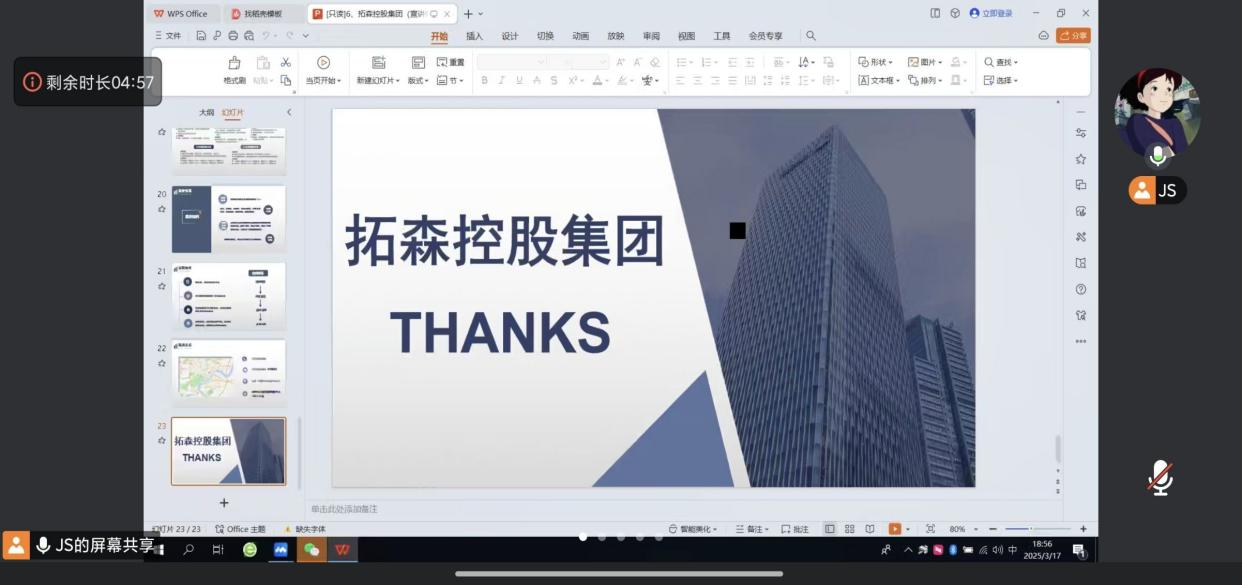This screenshot has height=585, width=1242.
Task: Switch to slide sorter grid view icon
Action: 849,529
